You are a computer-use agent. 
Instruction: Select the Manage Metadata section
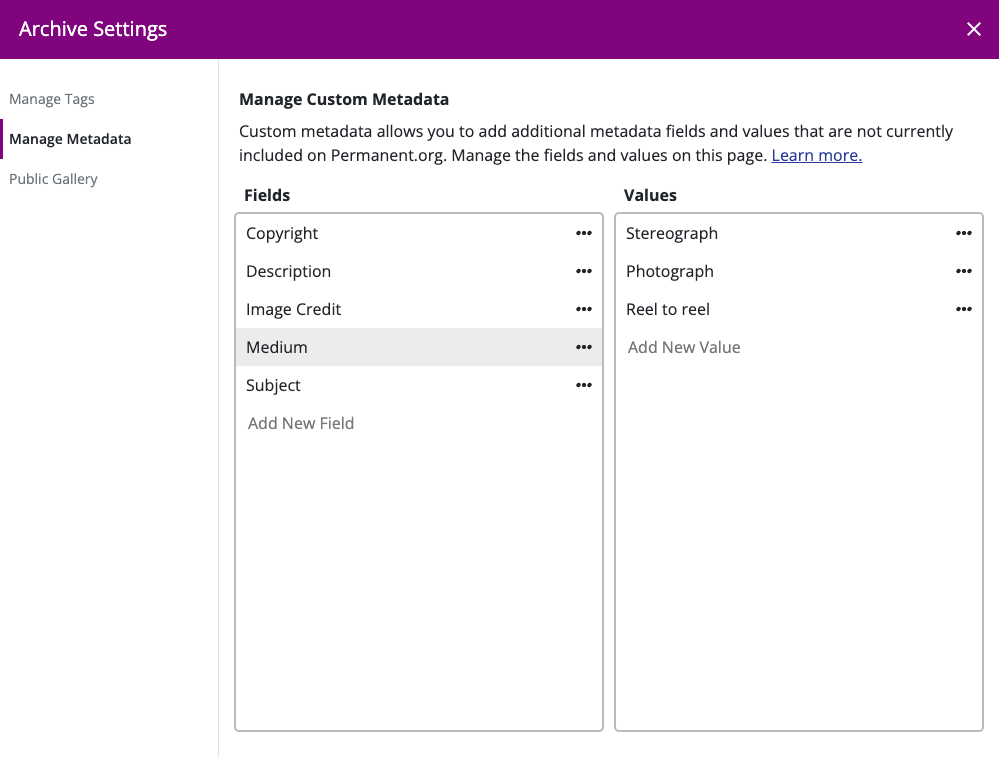70,139
